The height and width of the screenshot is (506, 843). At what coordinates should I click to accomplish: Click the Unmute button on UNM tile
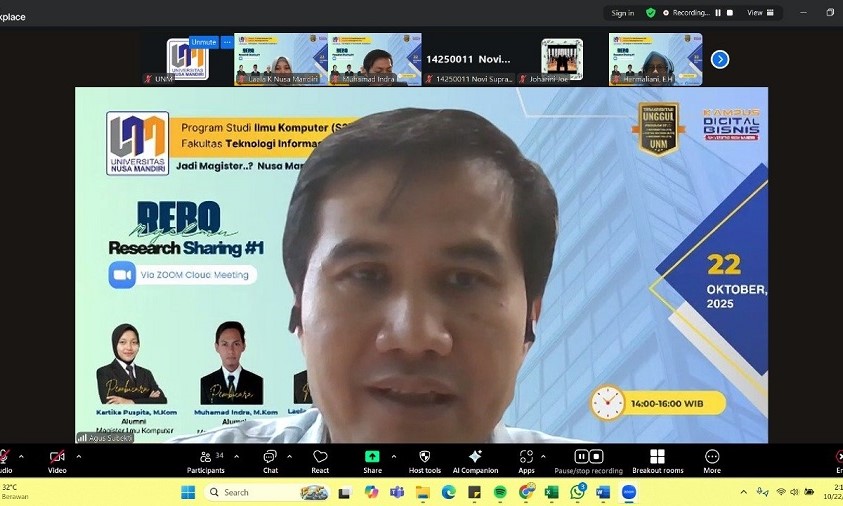pyautogui.click(x=203, y=42)
